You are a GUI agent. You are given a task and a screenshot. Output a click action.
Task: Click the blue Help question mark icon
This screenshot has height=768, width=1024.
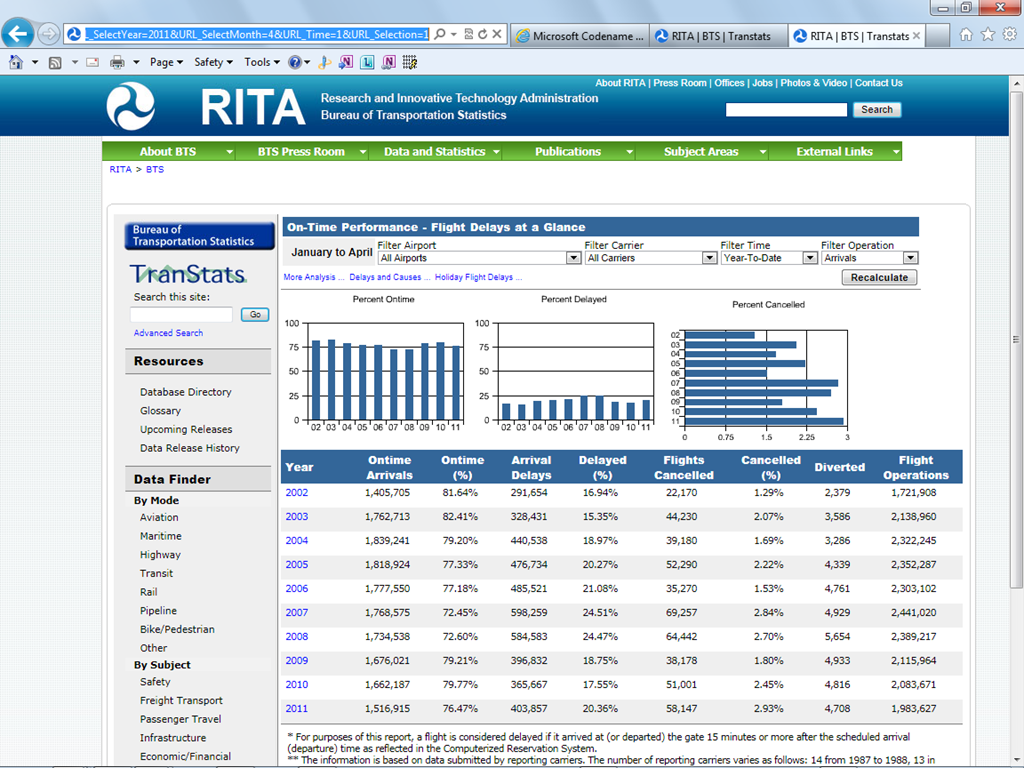click(x=296, y=62)
